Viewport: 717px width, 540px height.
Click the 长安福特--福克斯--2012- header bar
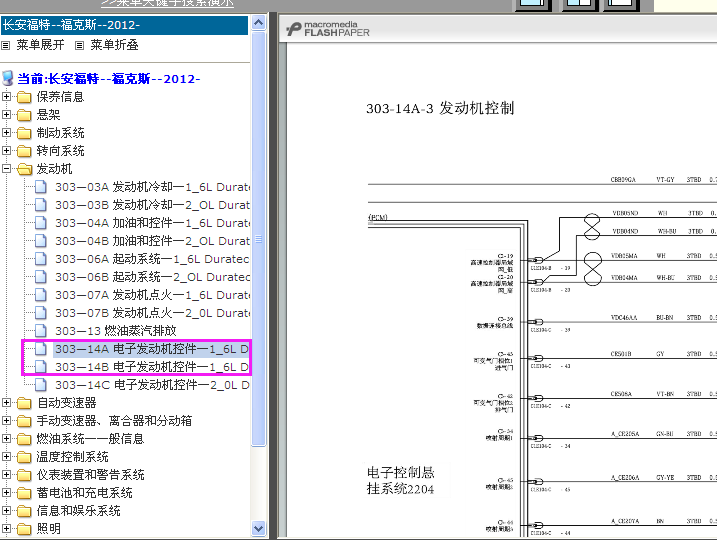tap(124, 25)
